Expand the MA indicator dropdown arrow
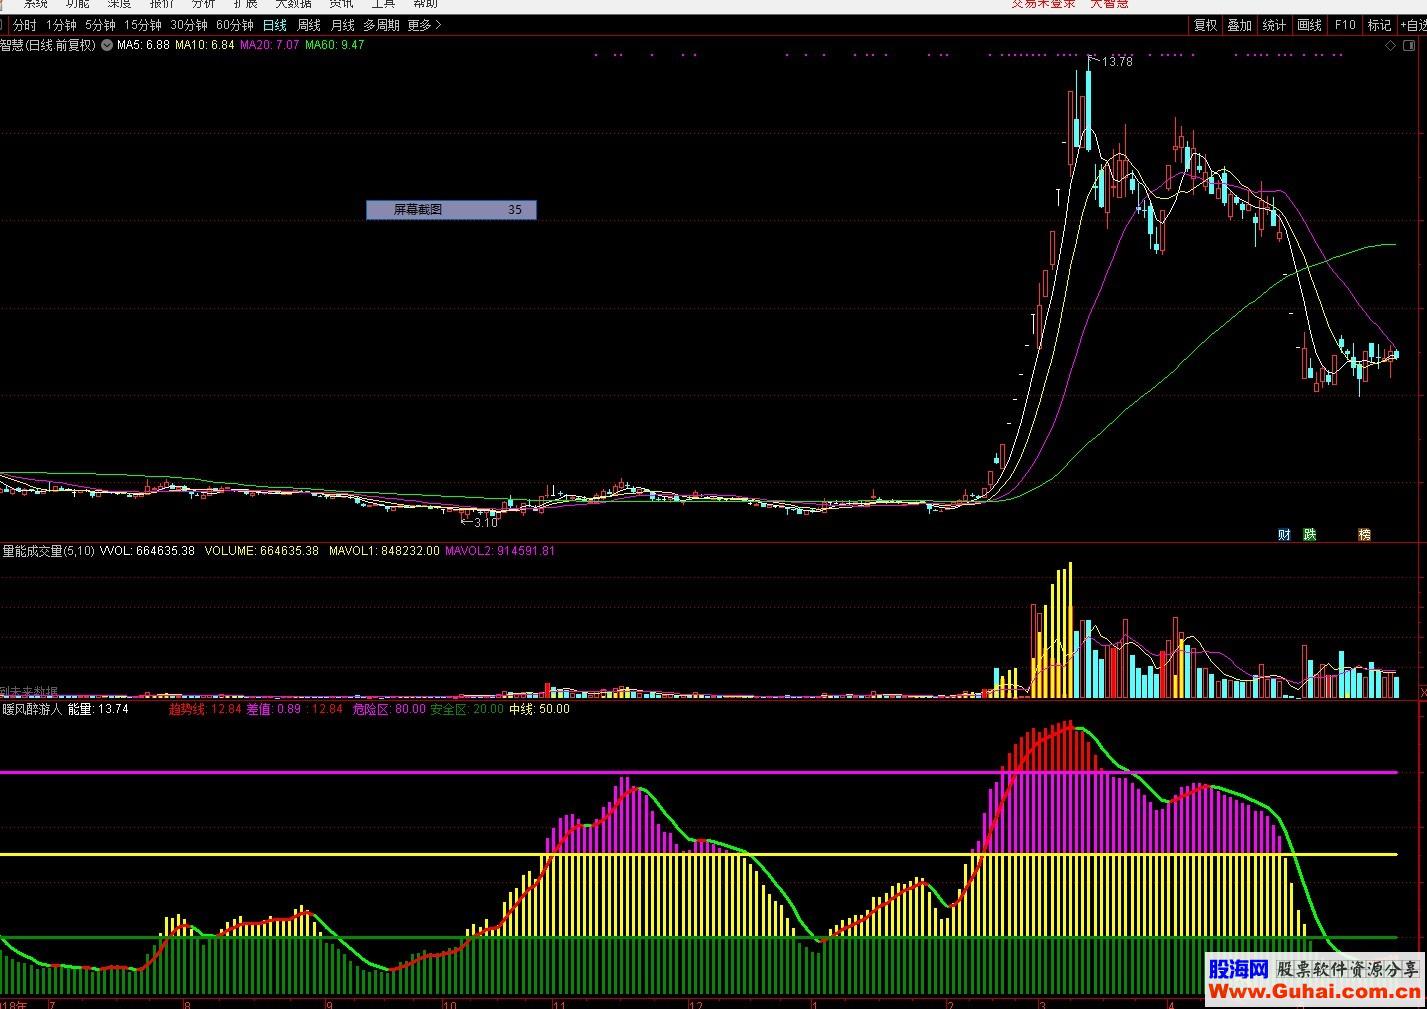This screenshot has height=1009, width=1427. click(107, 45)
